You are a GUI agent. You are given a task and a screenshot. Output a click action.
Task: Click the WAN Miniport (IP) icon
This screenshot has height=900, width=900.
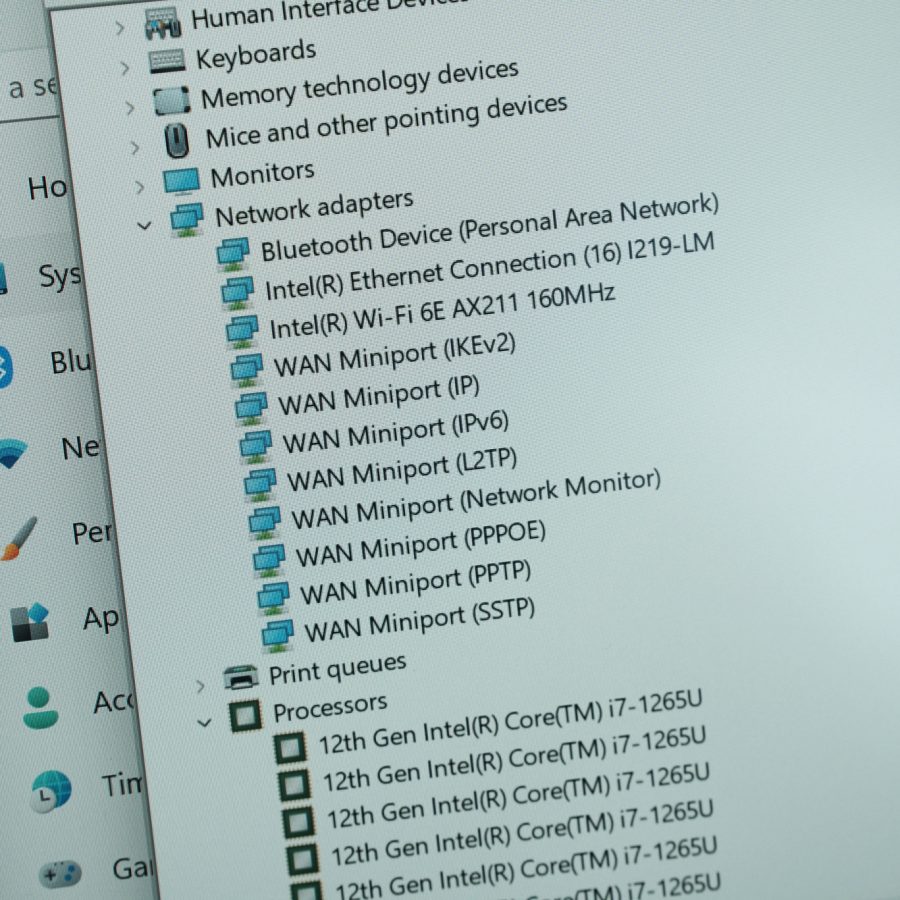click(x=251, y=408)
